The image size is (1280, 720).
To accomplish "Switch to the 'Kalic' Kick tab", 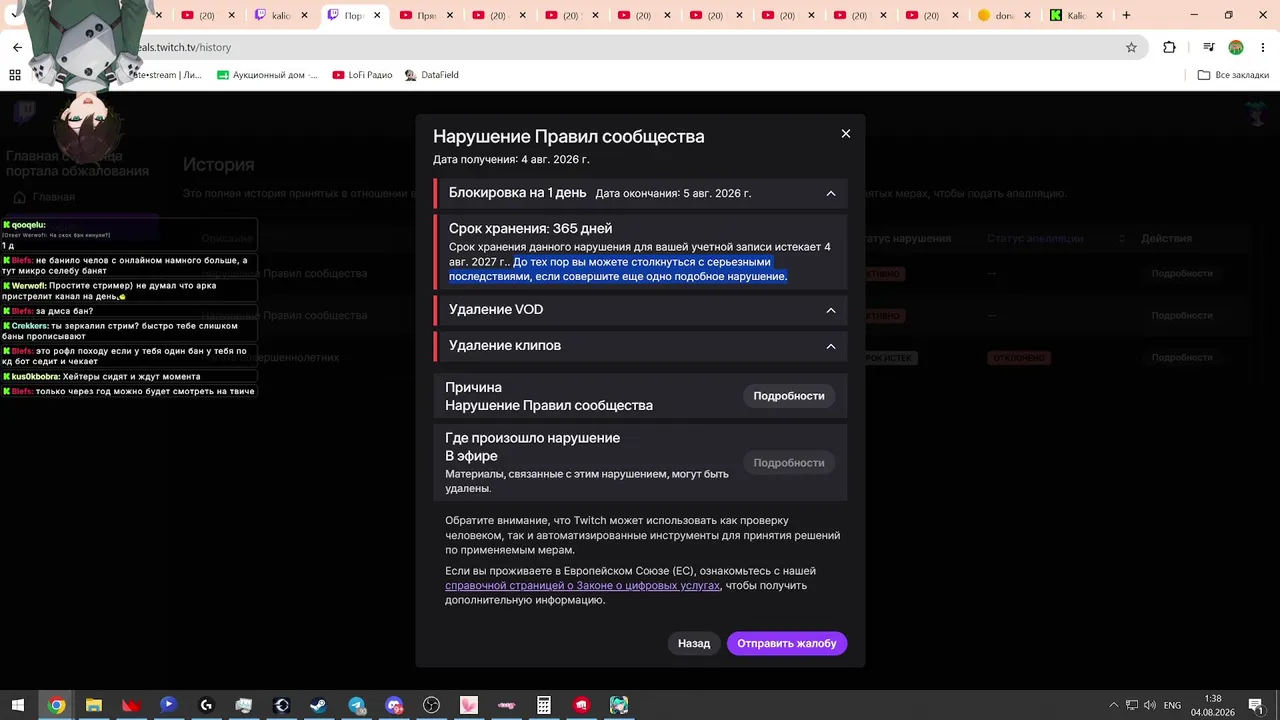I will 1074,15.
